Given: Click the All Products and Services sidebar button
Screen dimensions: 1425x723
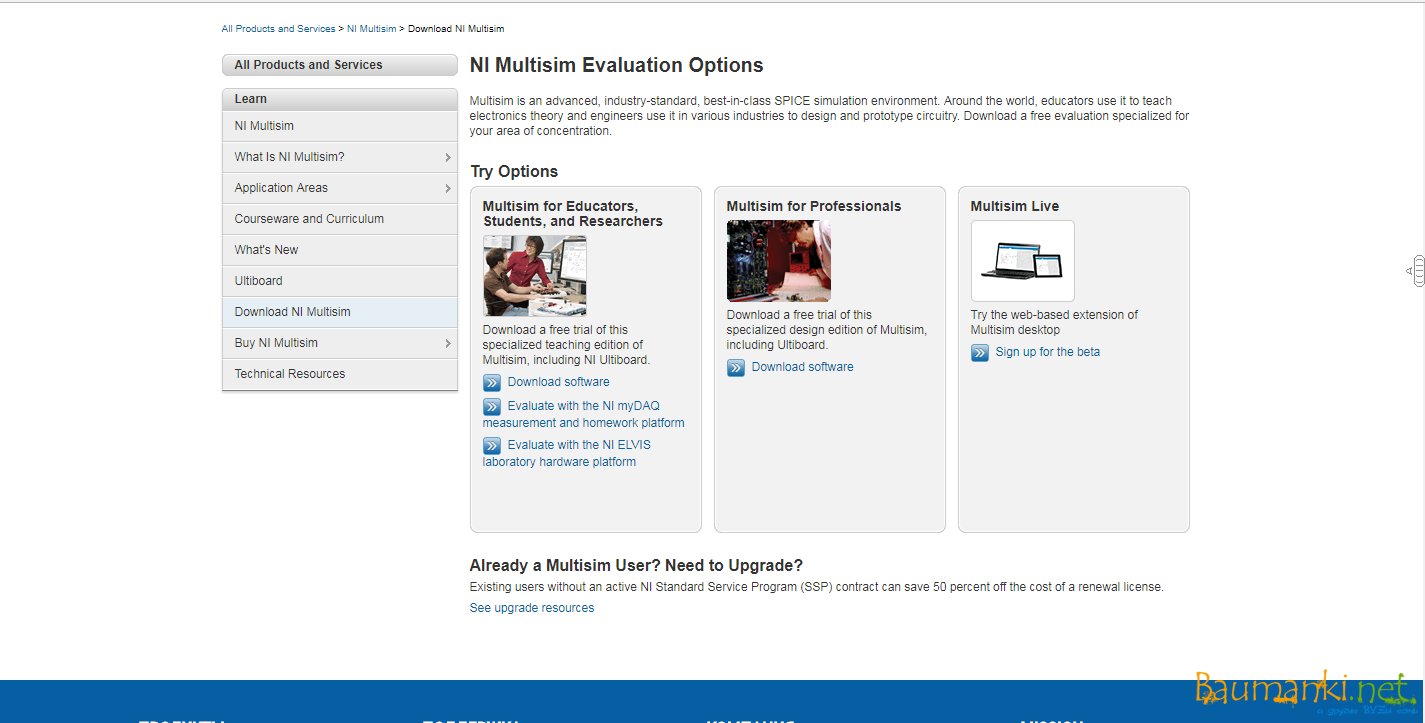Looking at the screenshot, I should click(340, 65).
